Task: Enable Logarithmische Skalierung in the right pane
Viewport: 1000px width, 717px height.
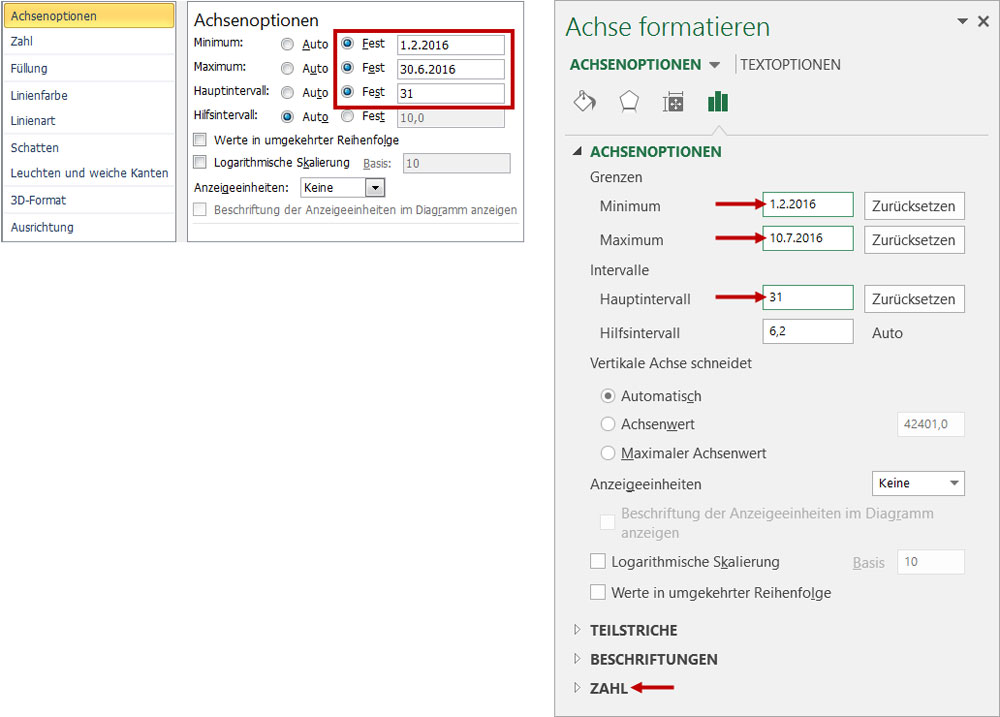Action: (598, 562)
